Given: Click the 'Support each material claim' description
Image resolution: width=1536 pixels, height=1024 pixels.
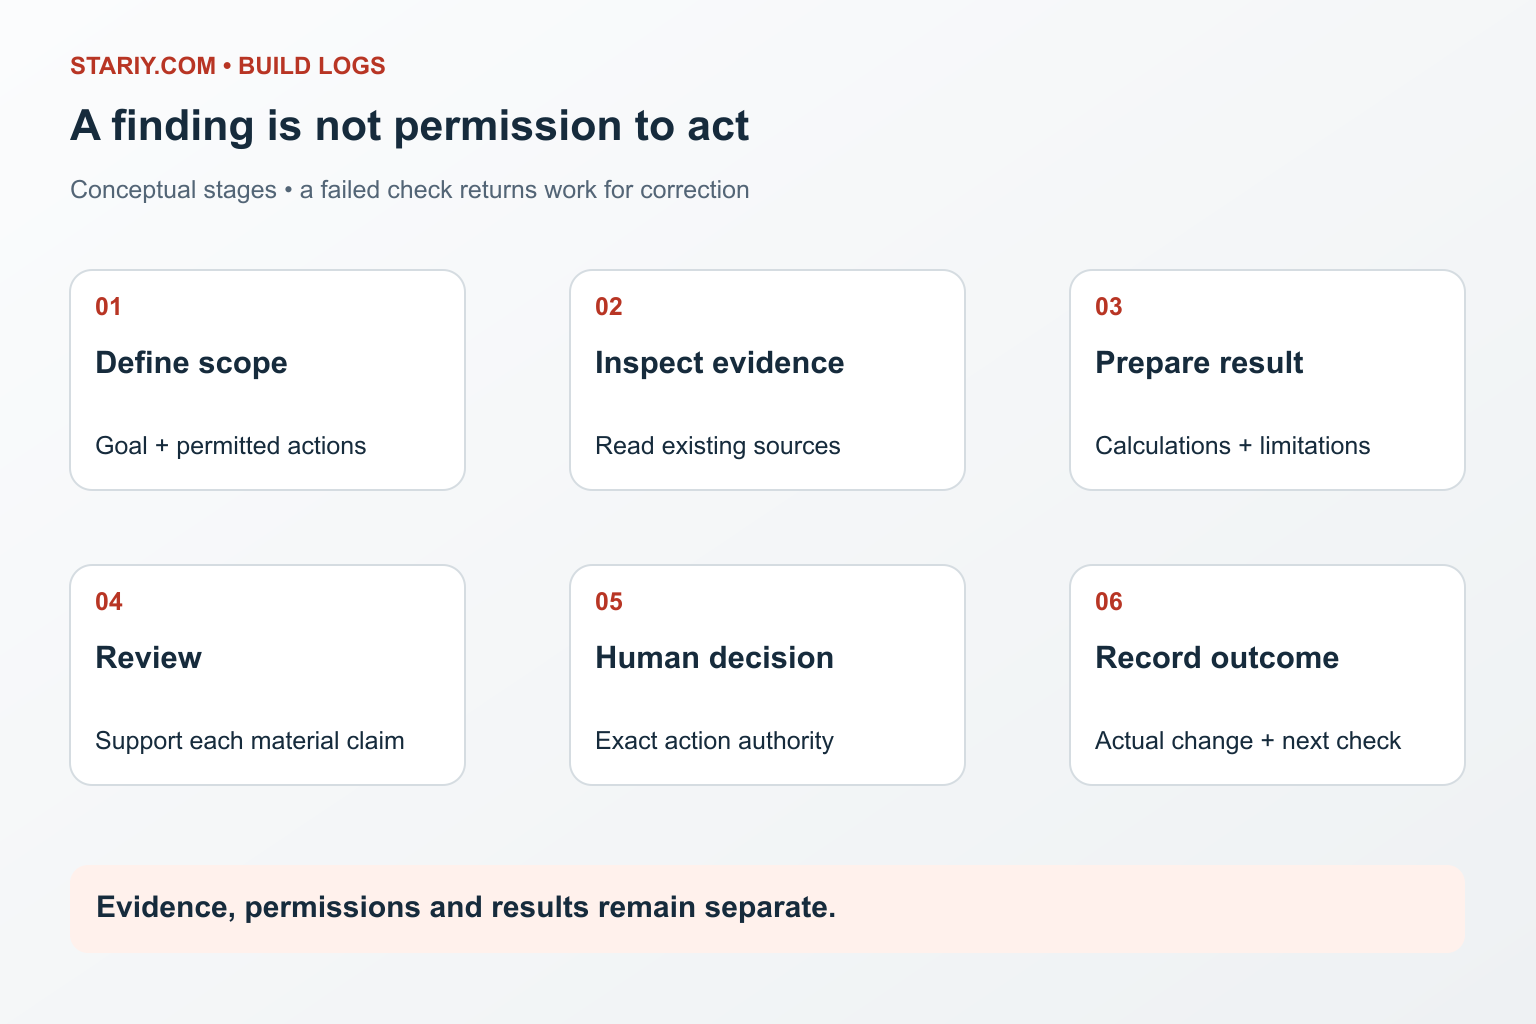Looking at the screenshot, I should coord(250,741).
